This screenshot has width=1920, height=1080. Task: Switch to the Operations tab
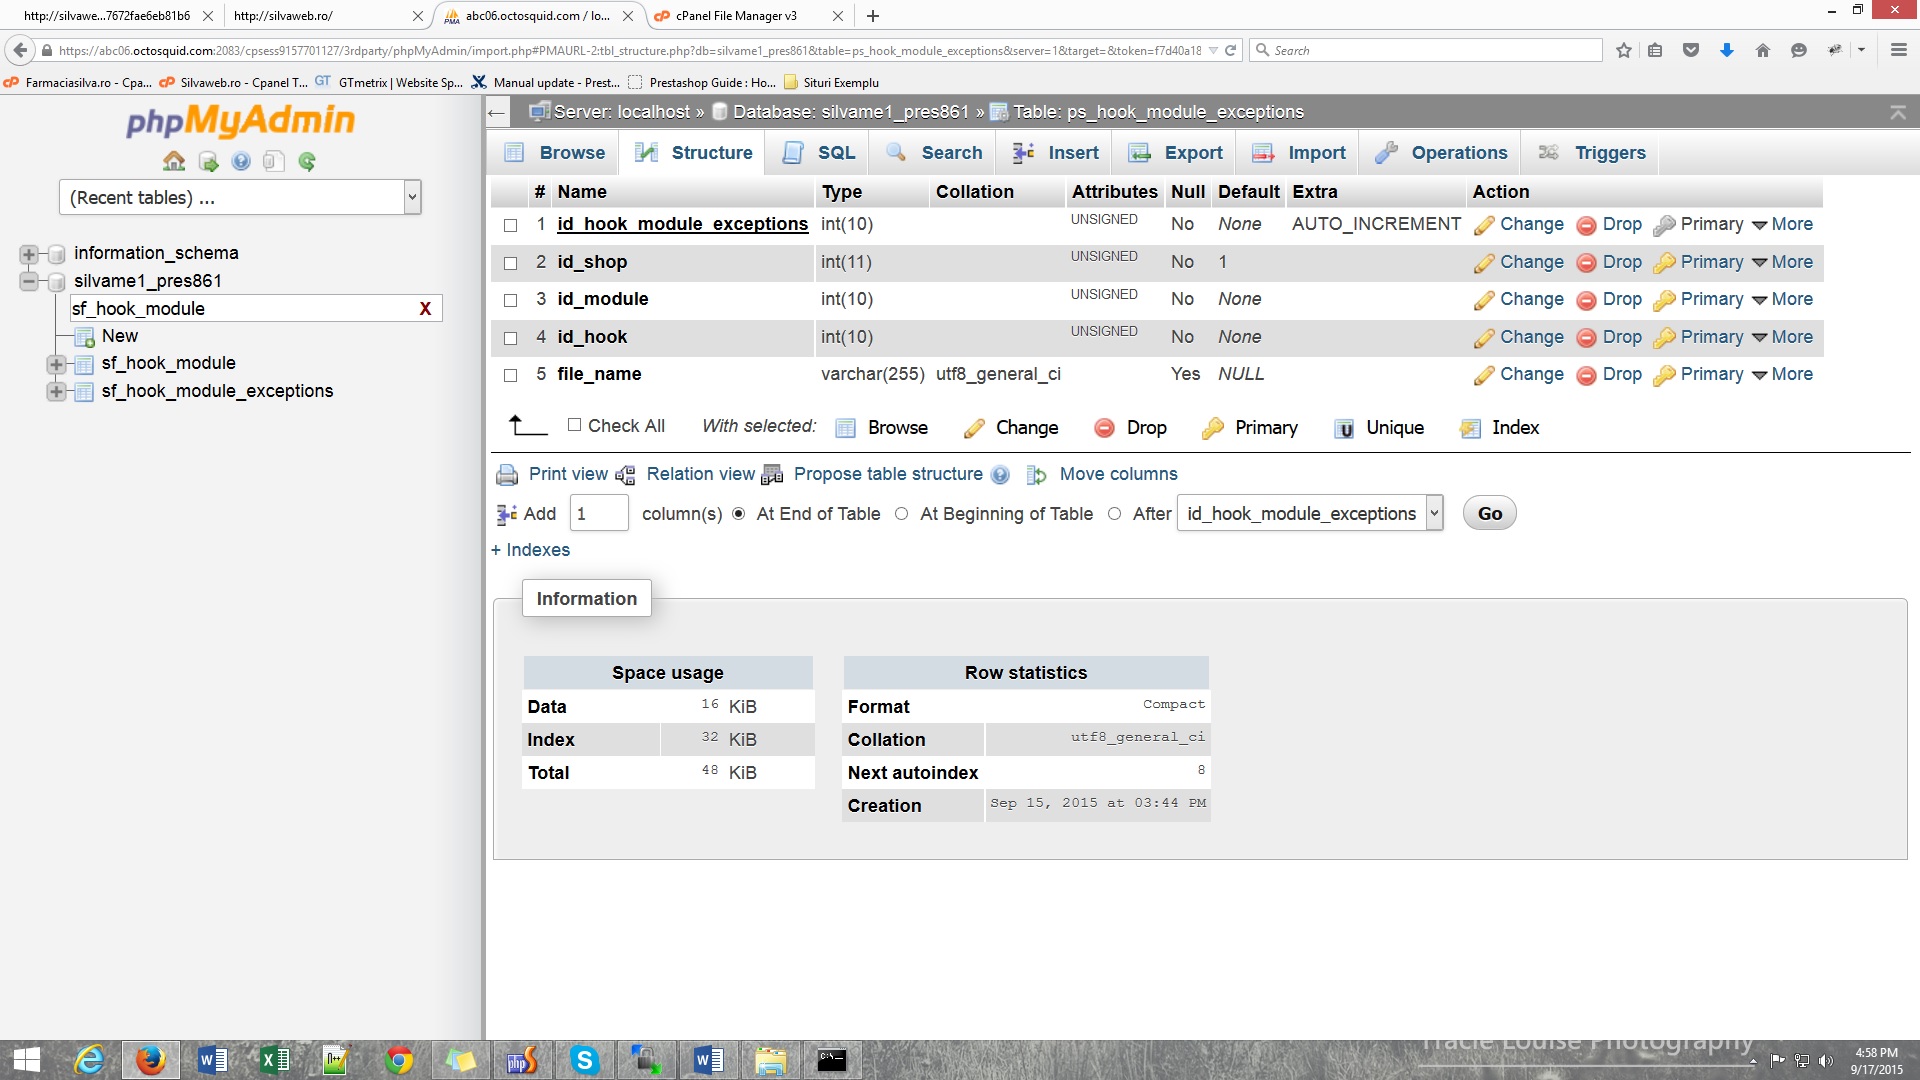(1441, 152)
